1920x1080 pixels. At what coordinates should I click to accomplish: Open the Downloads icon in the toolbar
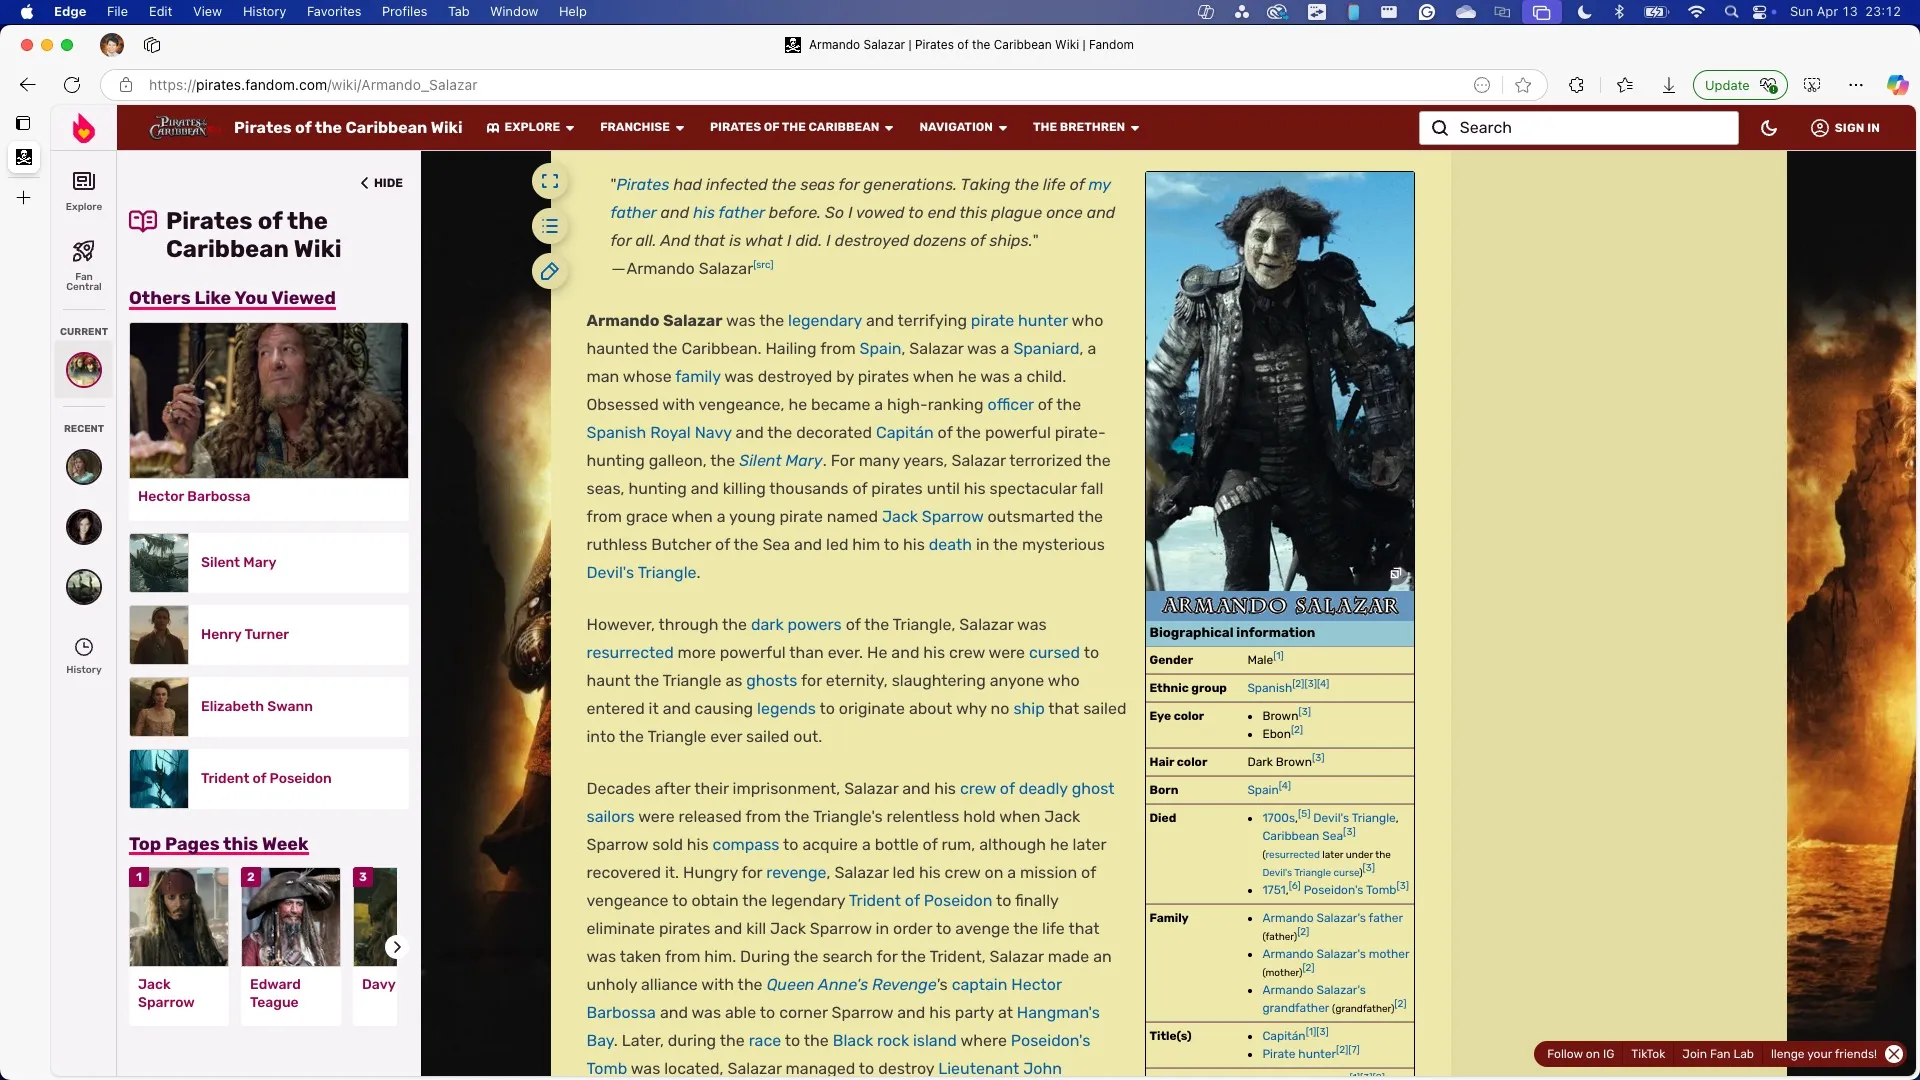click(x=1668, y=85)
